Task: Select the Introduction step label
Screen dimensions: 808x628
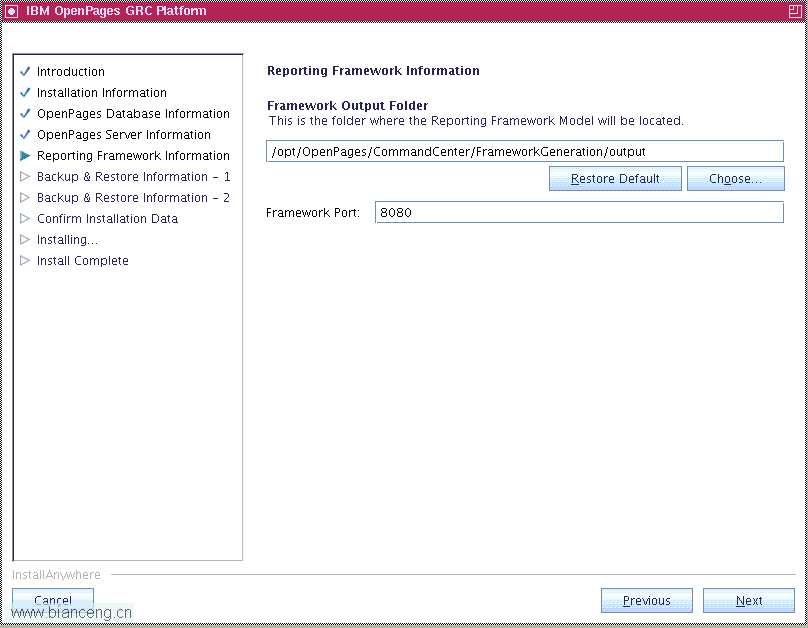Action: (x=71, y=72)
